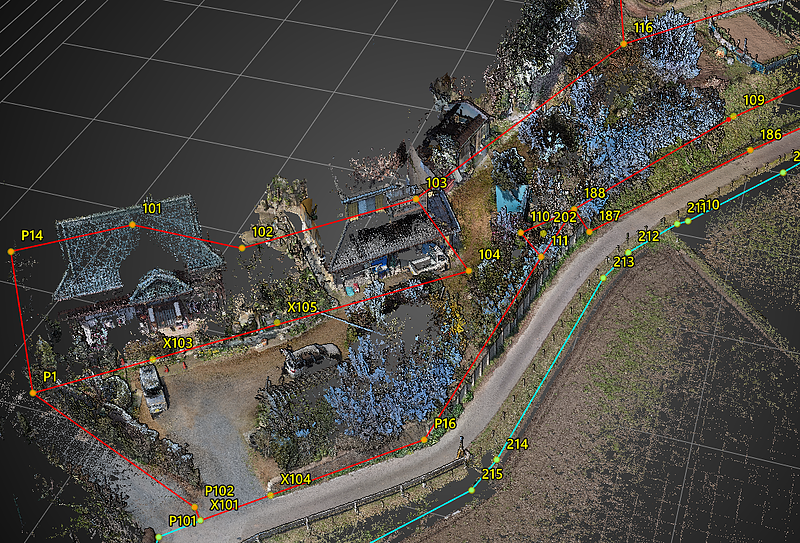
Task: Select the marker labeled 109
Action: 732,116
